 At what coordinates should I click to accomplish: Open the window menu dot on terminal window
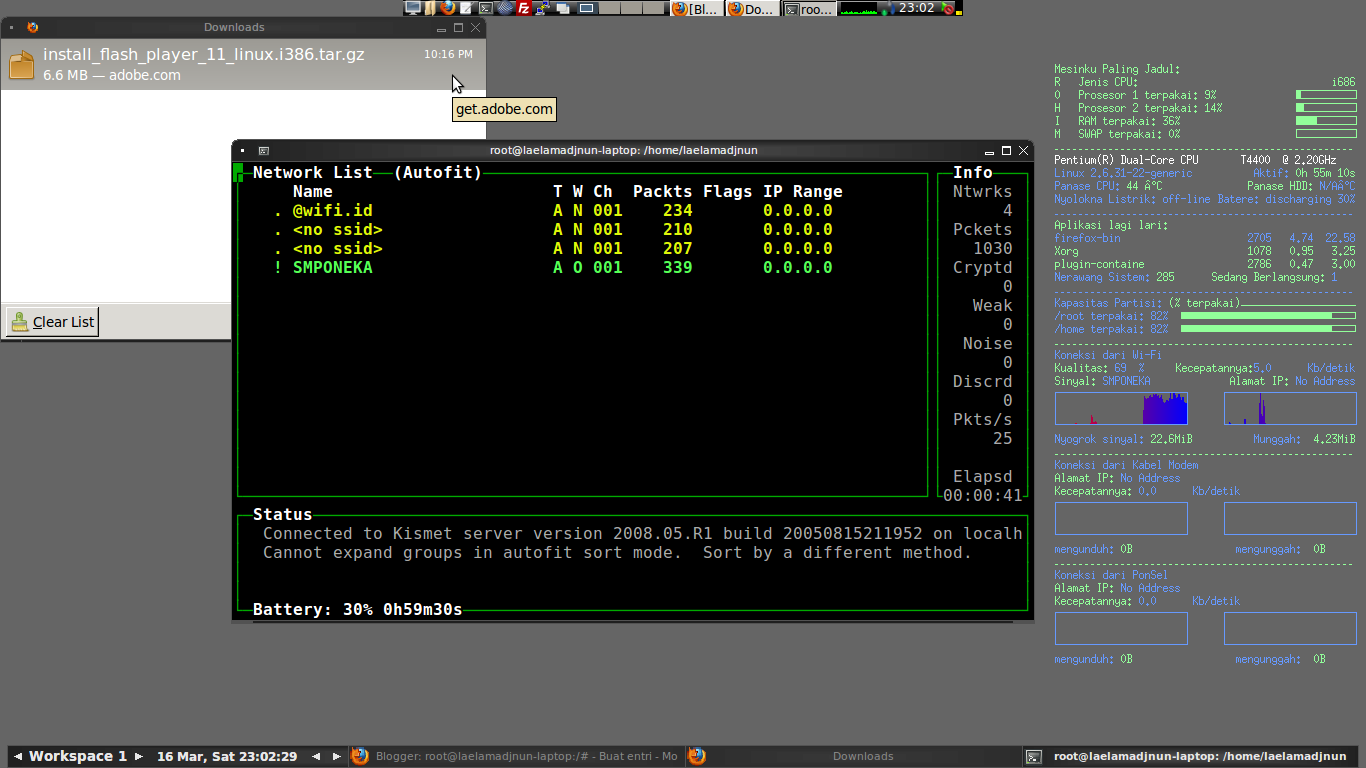point(243,150)
